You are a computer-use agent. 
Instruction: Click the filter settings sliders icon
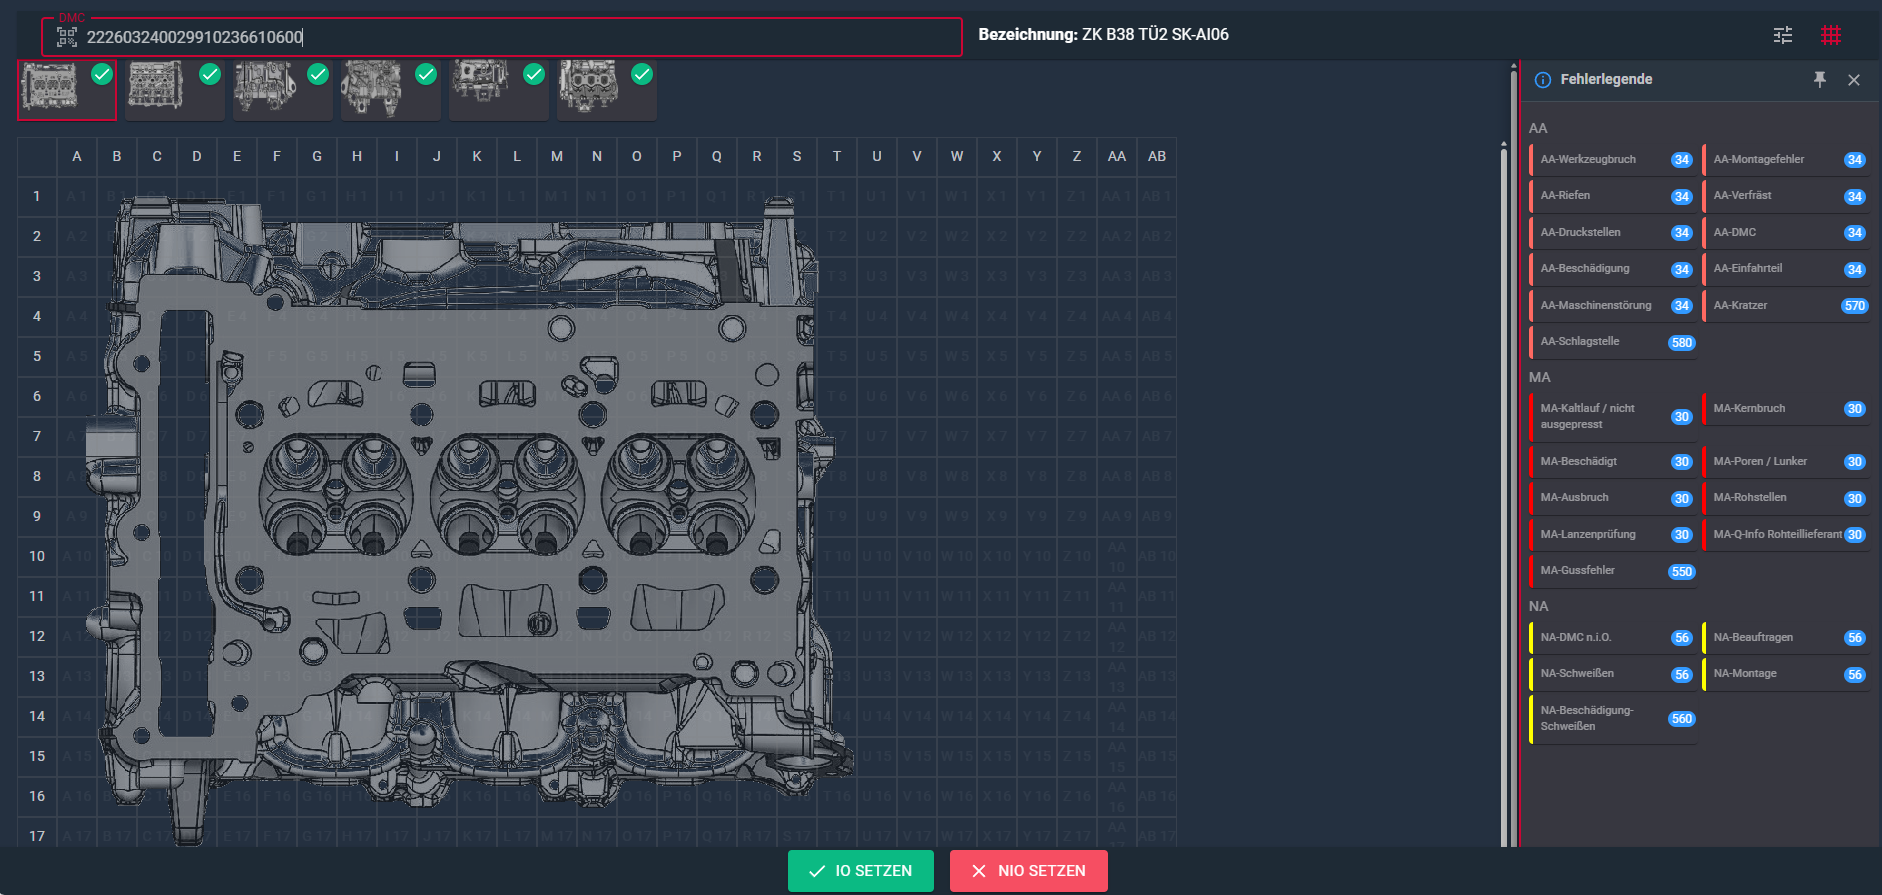pyautogui.click(x=1783, y=35)
